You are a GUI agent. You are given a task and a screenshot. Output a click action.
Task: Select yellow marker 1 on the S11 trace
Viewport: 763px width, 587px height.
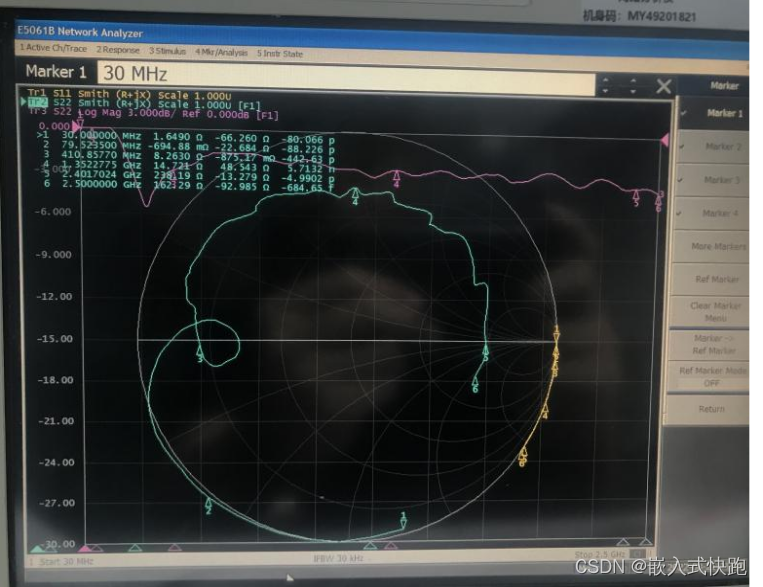(557, 333)
